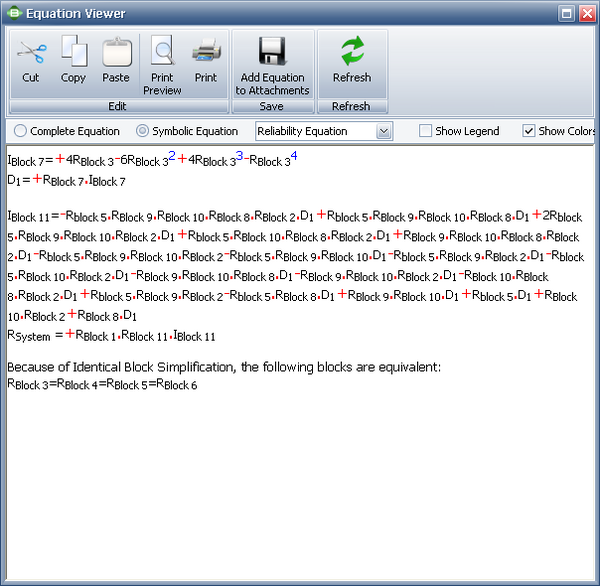Open the Reliability Equation dropdown arrow
Viewport: 600px width, 586px height.
point(384,131)
